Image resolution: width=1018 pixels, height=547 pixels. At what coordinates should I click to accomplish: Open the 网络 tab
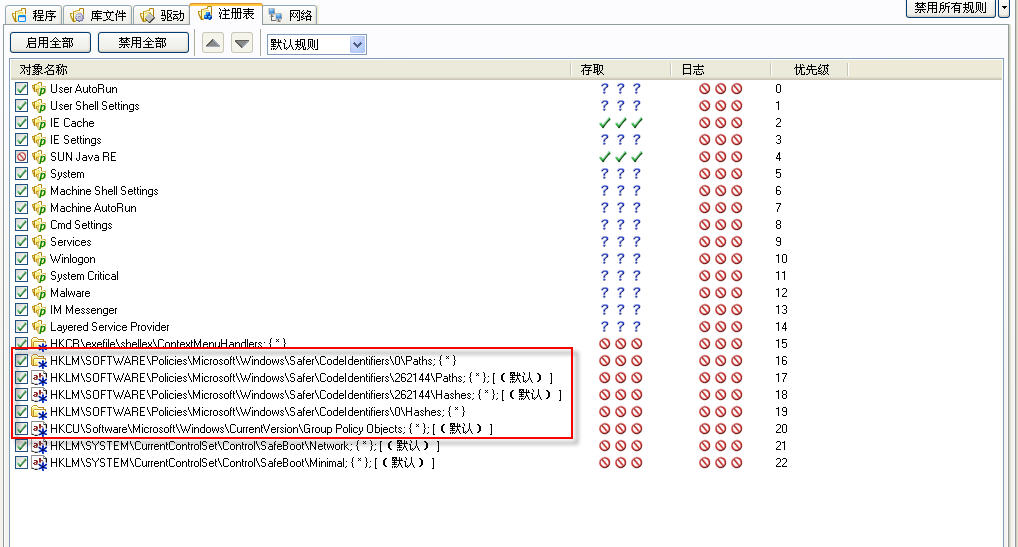click(x=291, y=15)
